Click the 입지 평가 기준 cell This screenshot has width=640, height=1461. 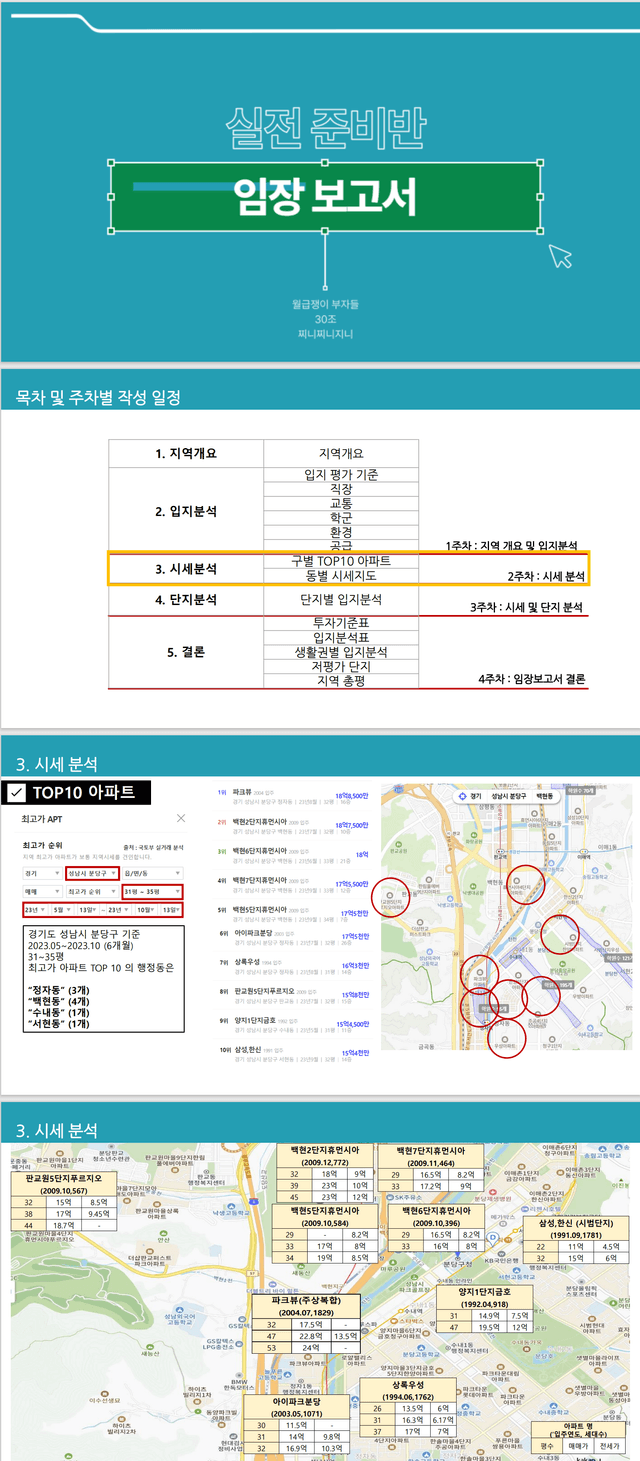tap(341, 474)
